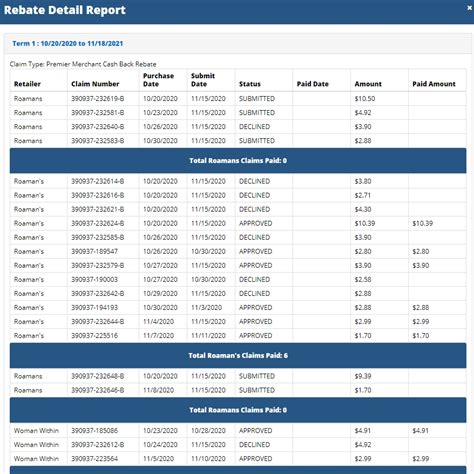The image size is (474, 474).
Task: Select claim number 390937-232581-B
Action: tap(98, 113)
